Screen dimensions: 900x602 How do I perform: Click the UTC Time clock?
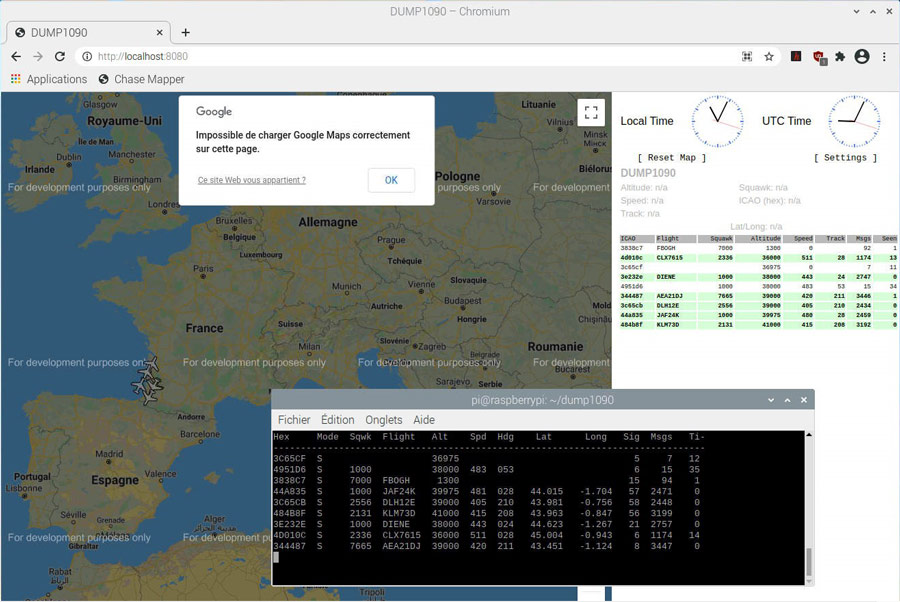tap(854, 121)
